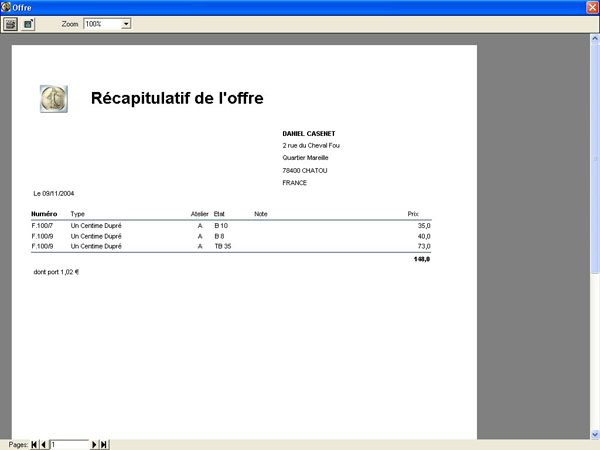600x450 pixels.
Task: Click scrollbar down arrow
Action: click(x=595, y=434)
